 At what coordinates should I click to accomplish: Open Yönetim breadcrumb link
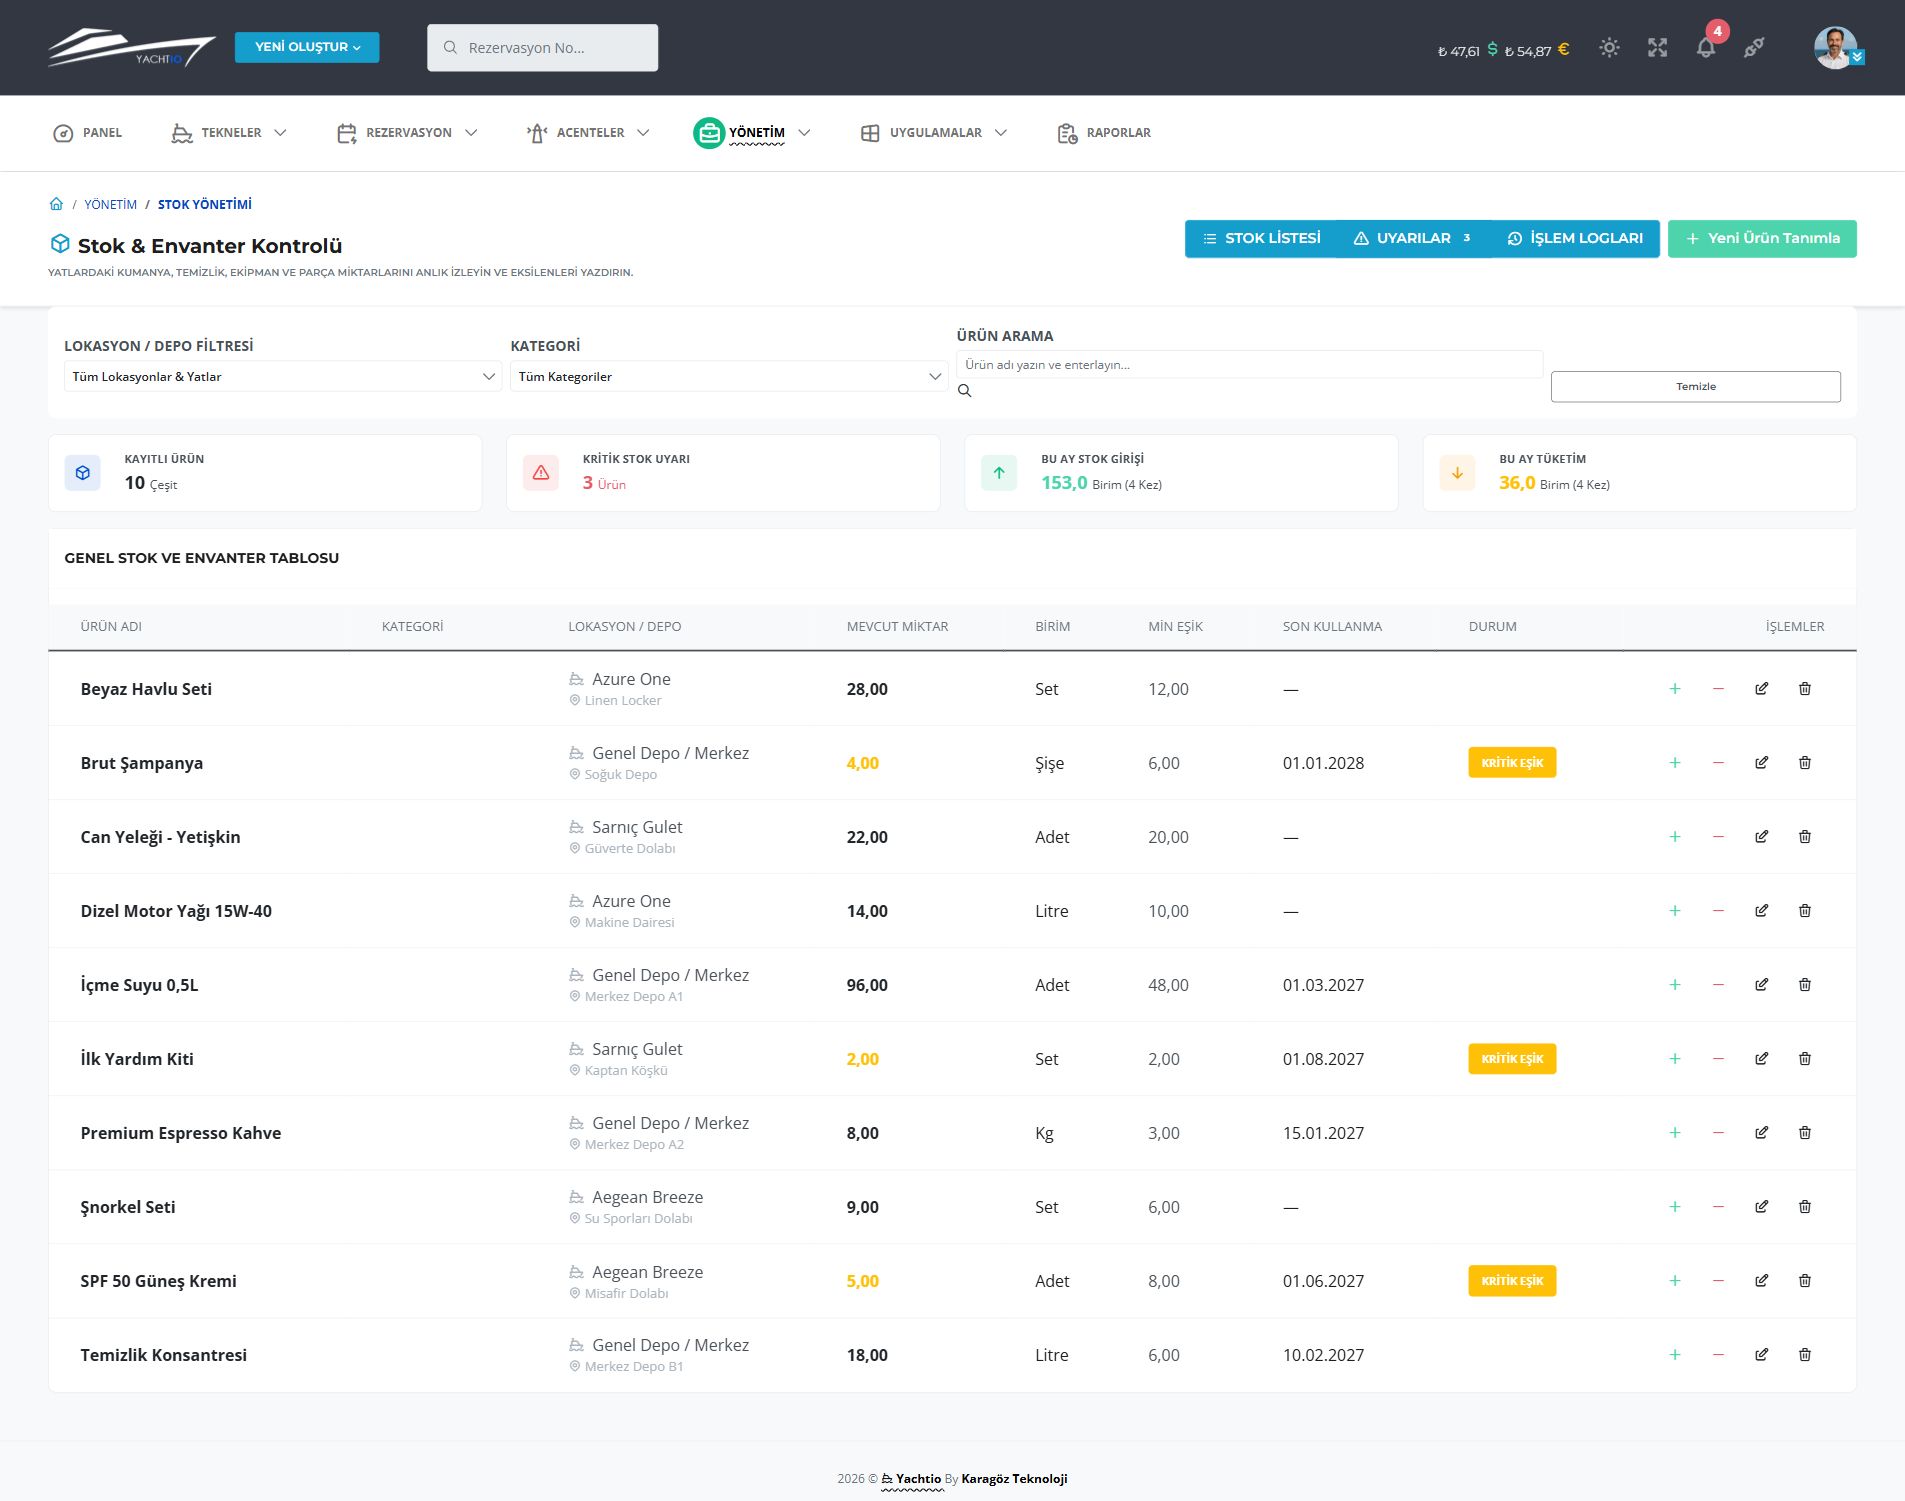click(x=110, y=204)
